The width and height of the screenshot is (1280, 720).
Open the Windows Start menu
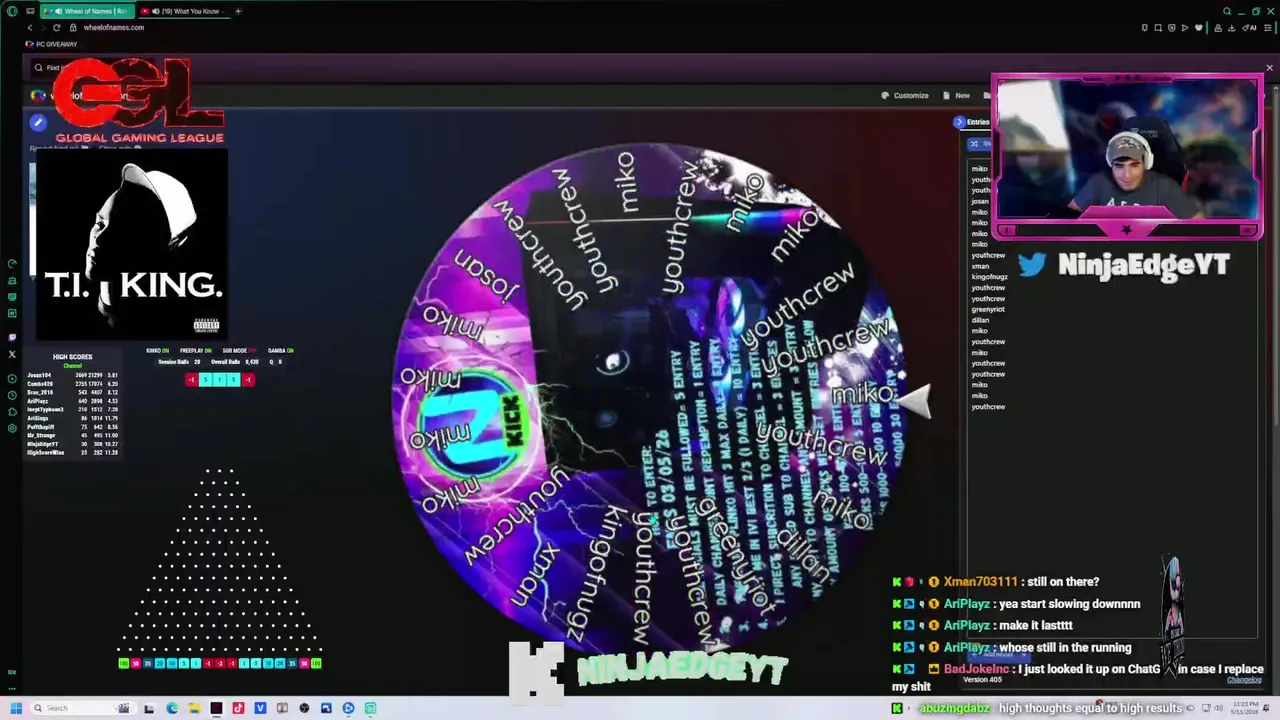[x=16, y=708]
